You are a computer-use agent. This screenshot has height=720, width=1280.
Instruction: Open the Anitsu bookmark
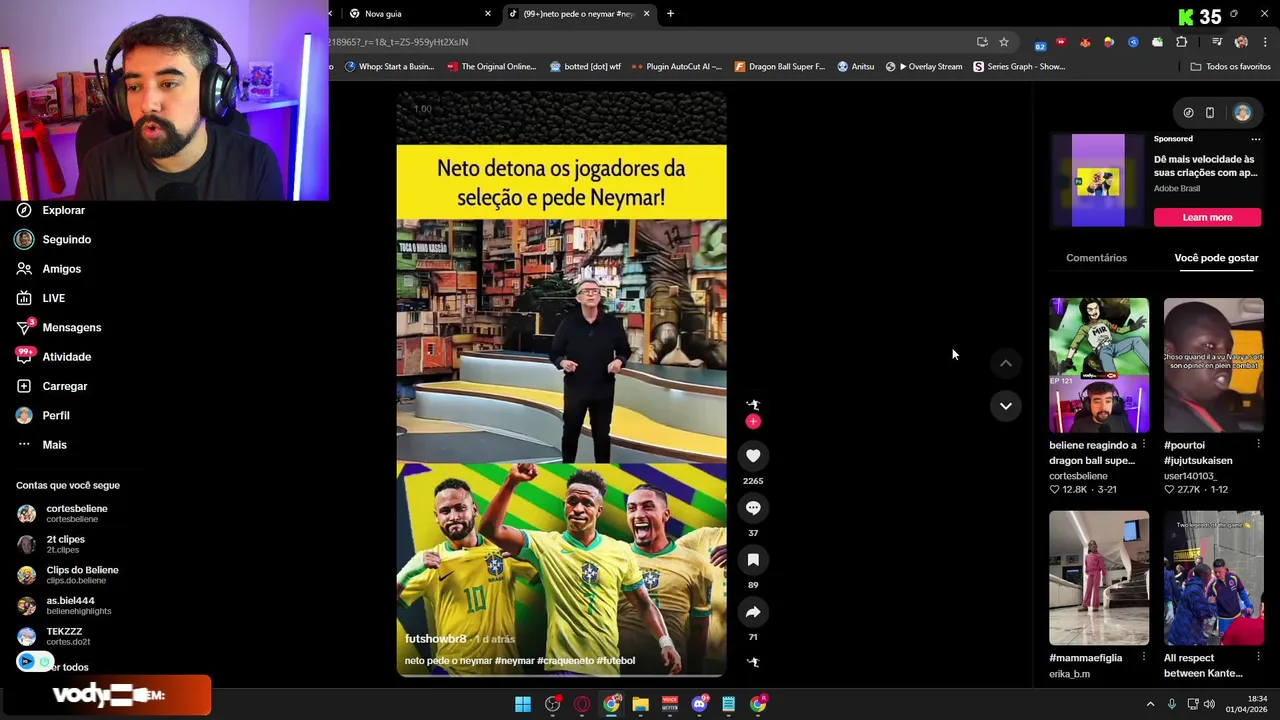(855, 67)
